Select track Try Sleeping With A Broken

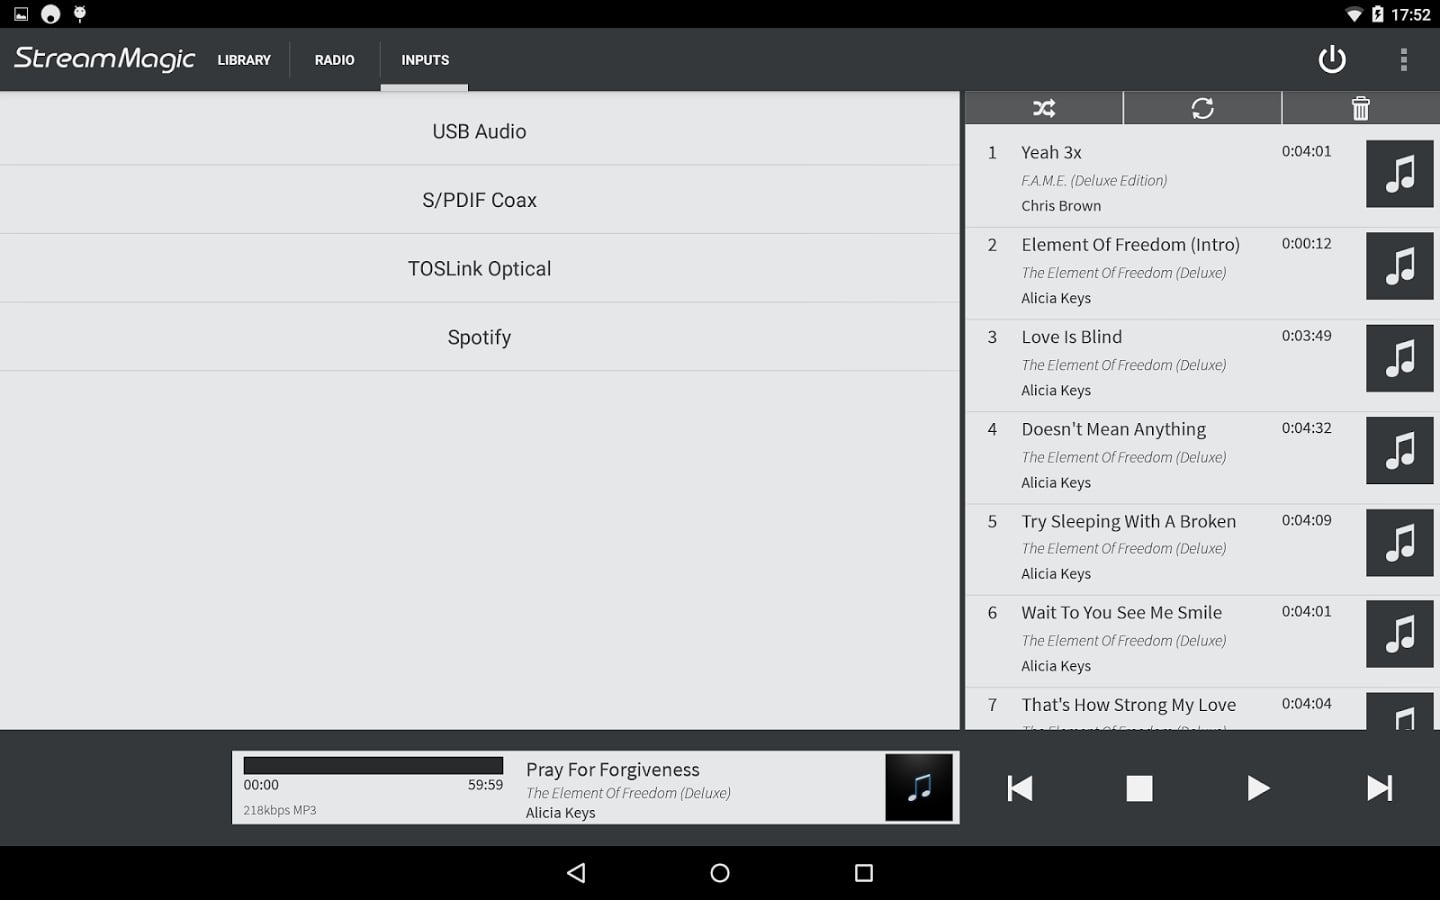(1202, 549)
